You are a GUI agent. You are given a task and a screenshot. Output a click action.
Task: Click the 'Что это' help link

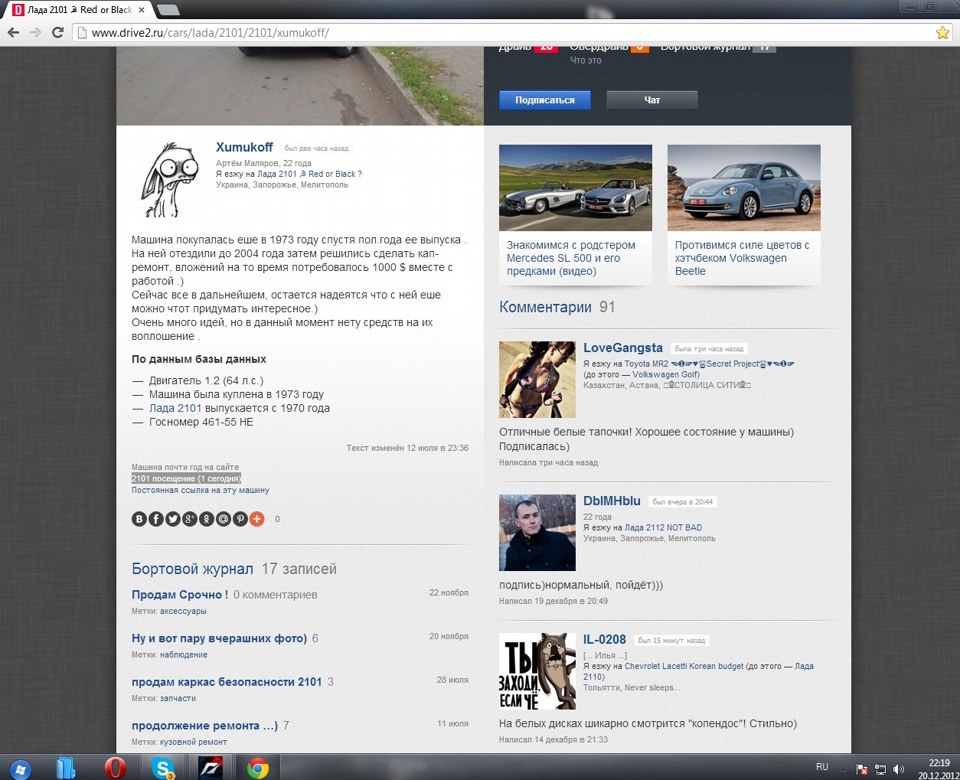(586, 61)
